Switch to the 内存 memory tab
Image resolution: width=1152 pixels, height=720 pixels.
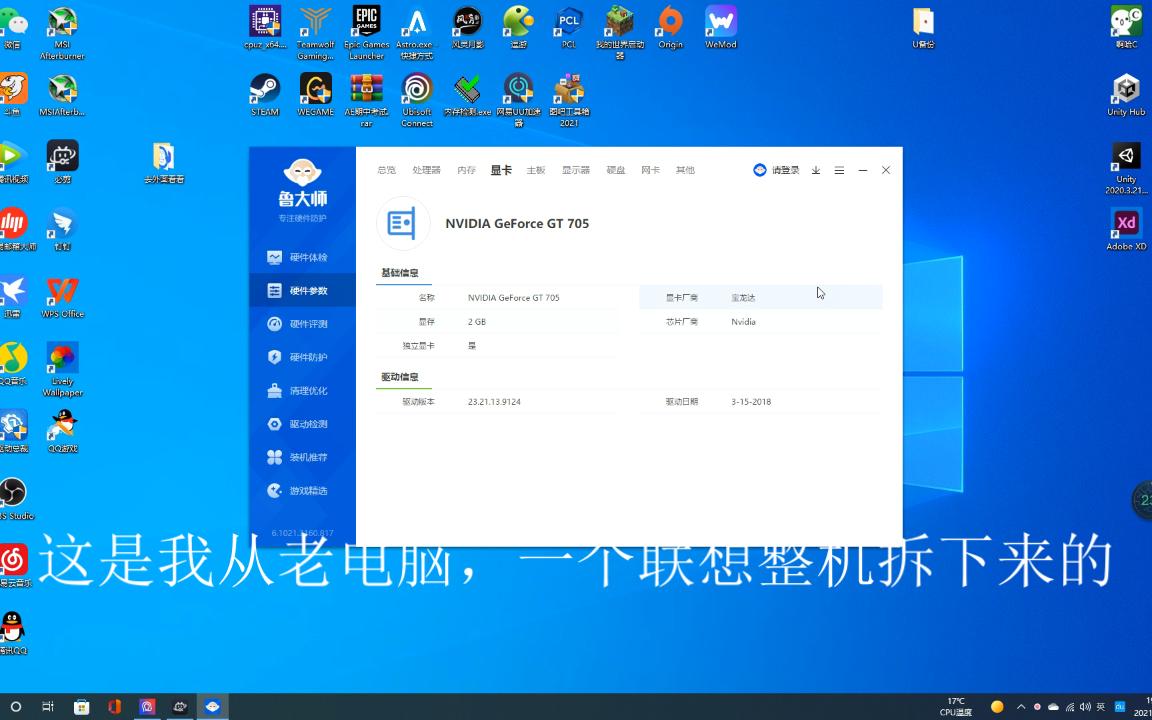(467, 170)
